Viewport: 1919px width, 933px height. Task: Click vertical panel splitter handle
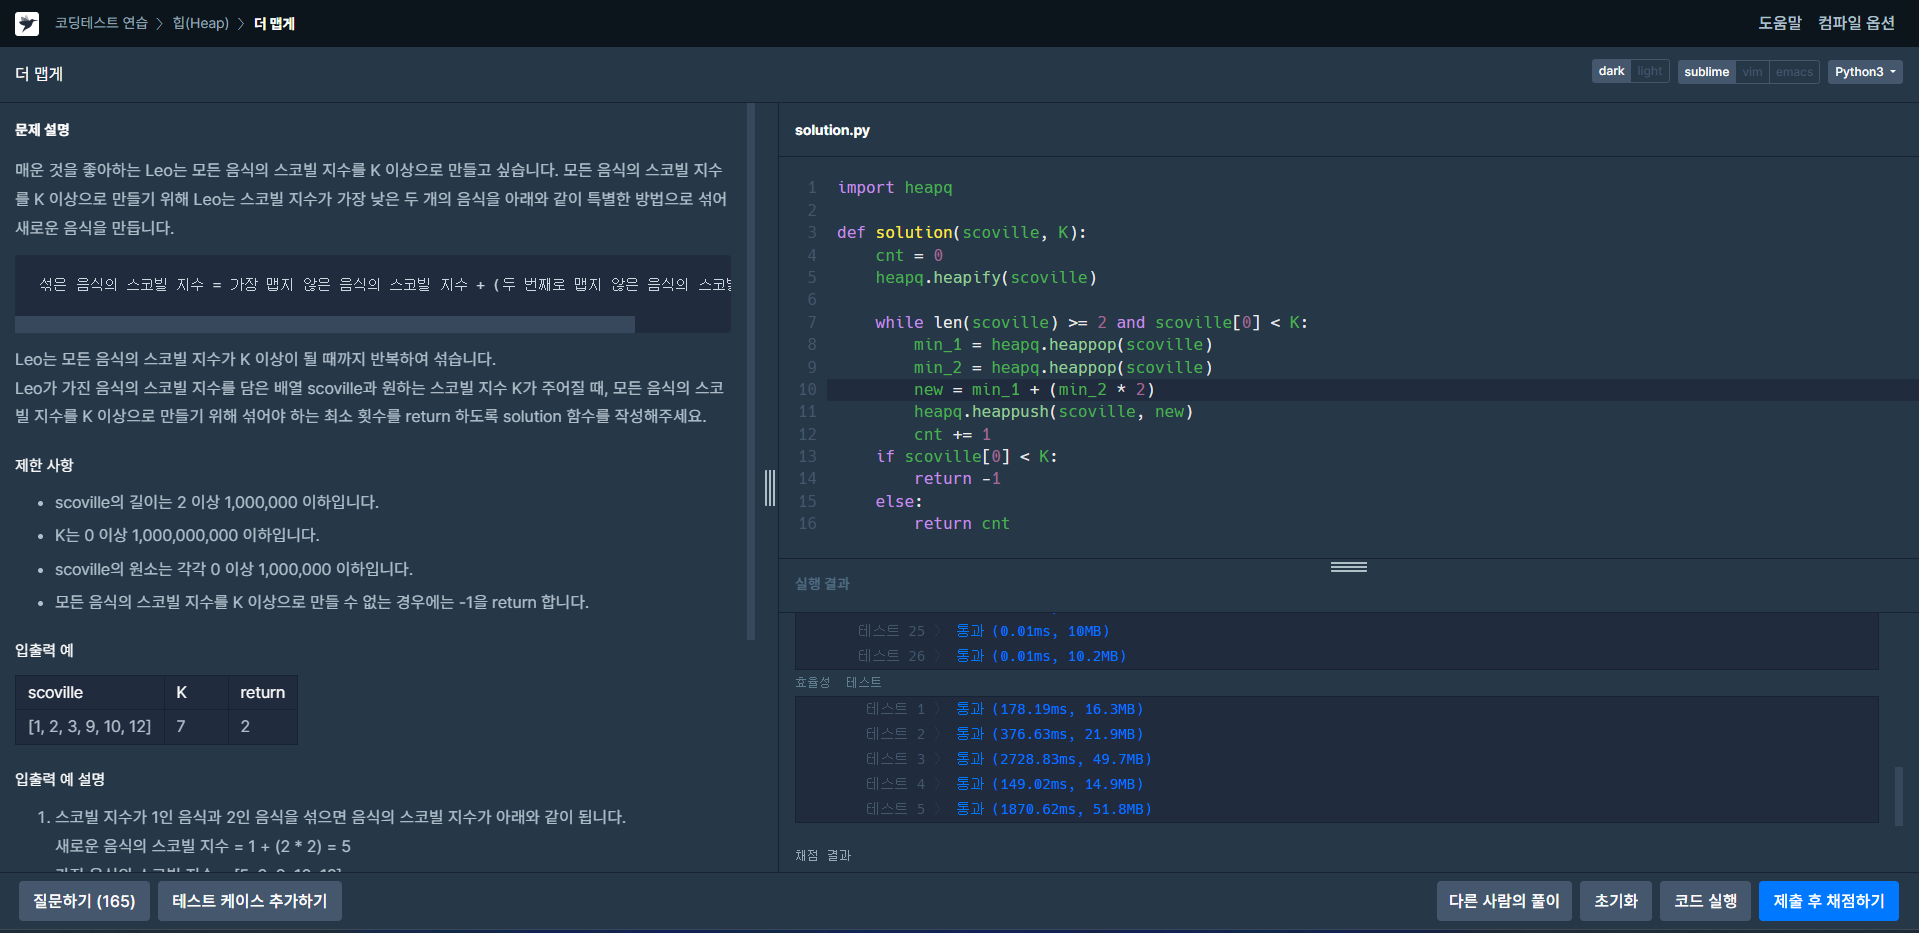[770, 488]
